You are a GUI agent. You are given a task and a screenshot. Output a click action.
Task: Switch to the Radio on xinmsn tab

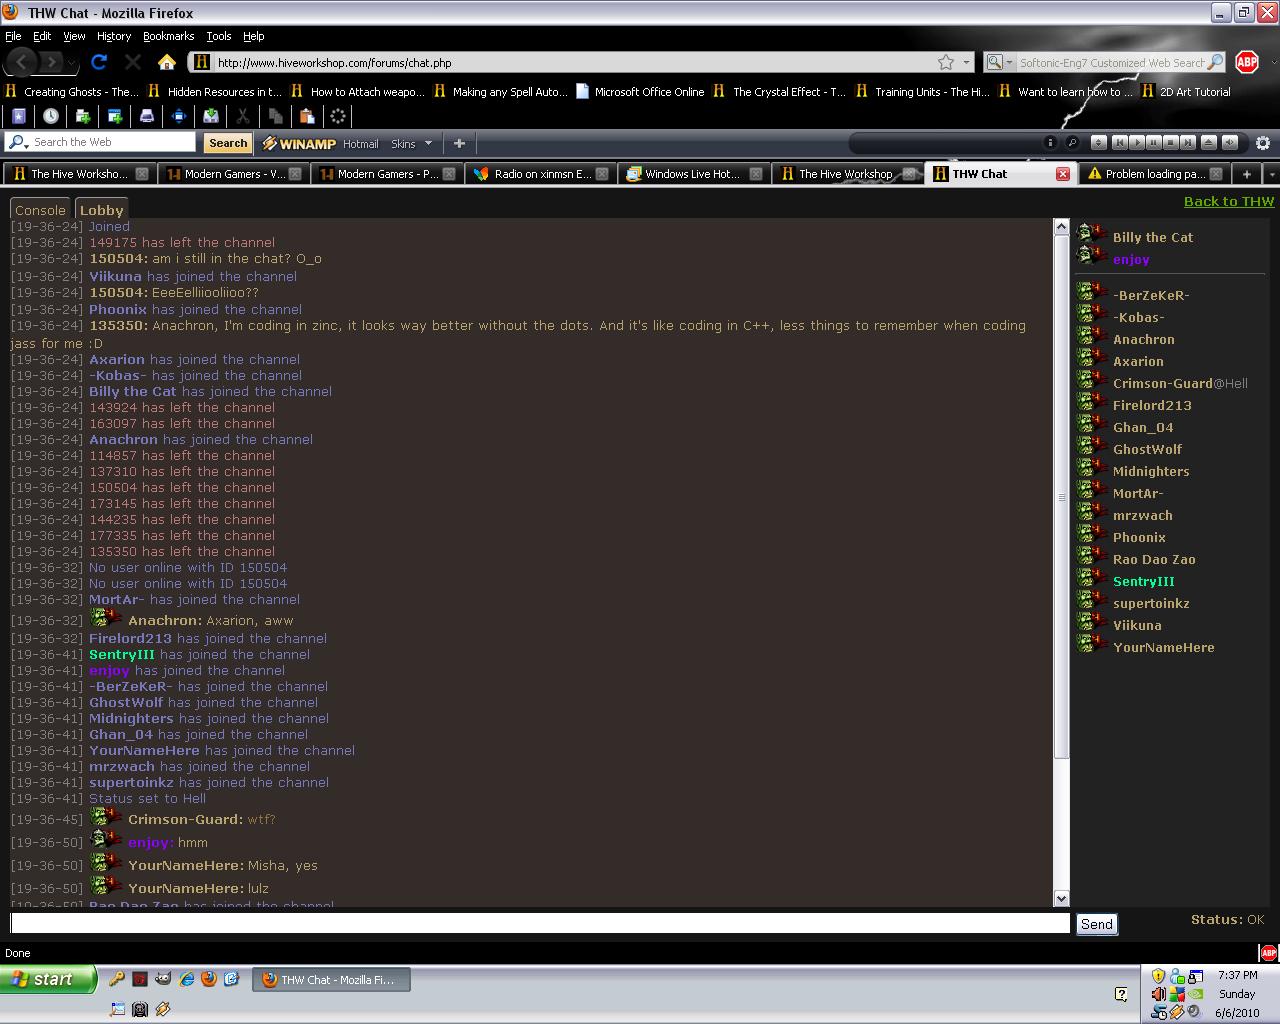[x=540, y=174]
